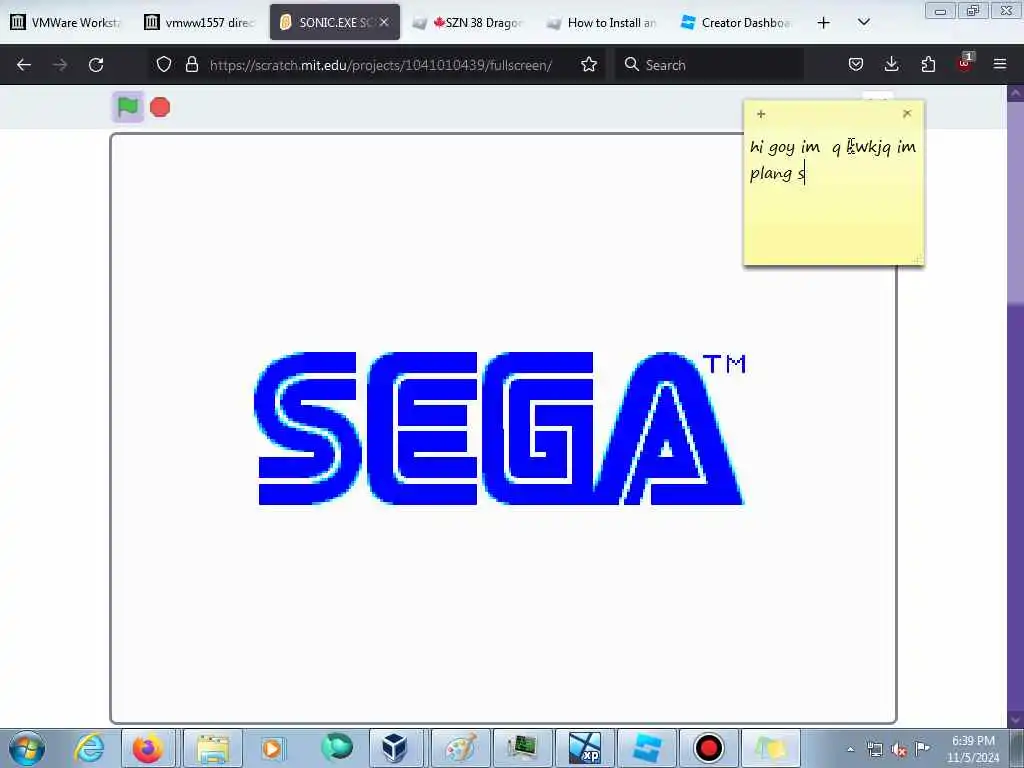
Task: Open Firefox from the taskbar
Action: 148,748
